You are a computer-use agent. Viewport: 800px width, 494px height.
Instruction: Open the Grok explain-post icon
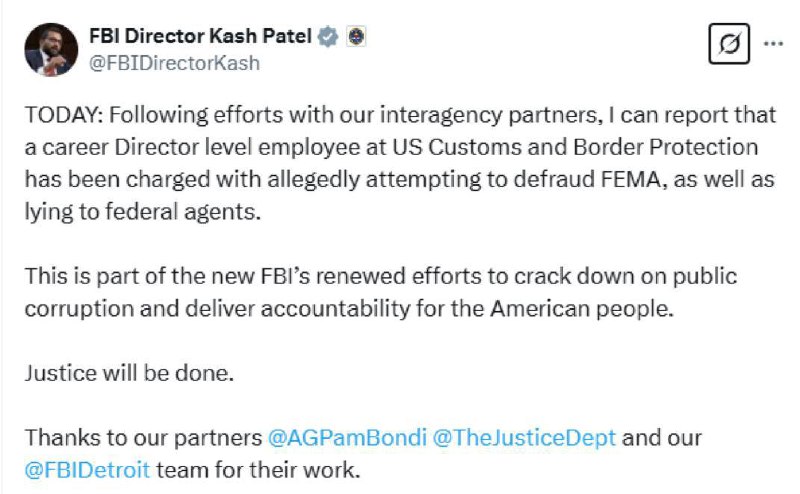729,44
